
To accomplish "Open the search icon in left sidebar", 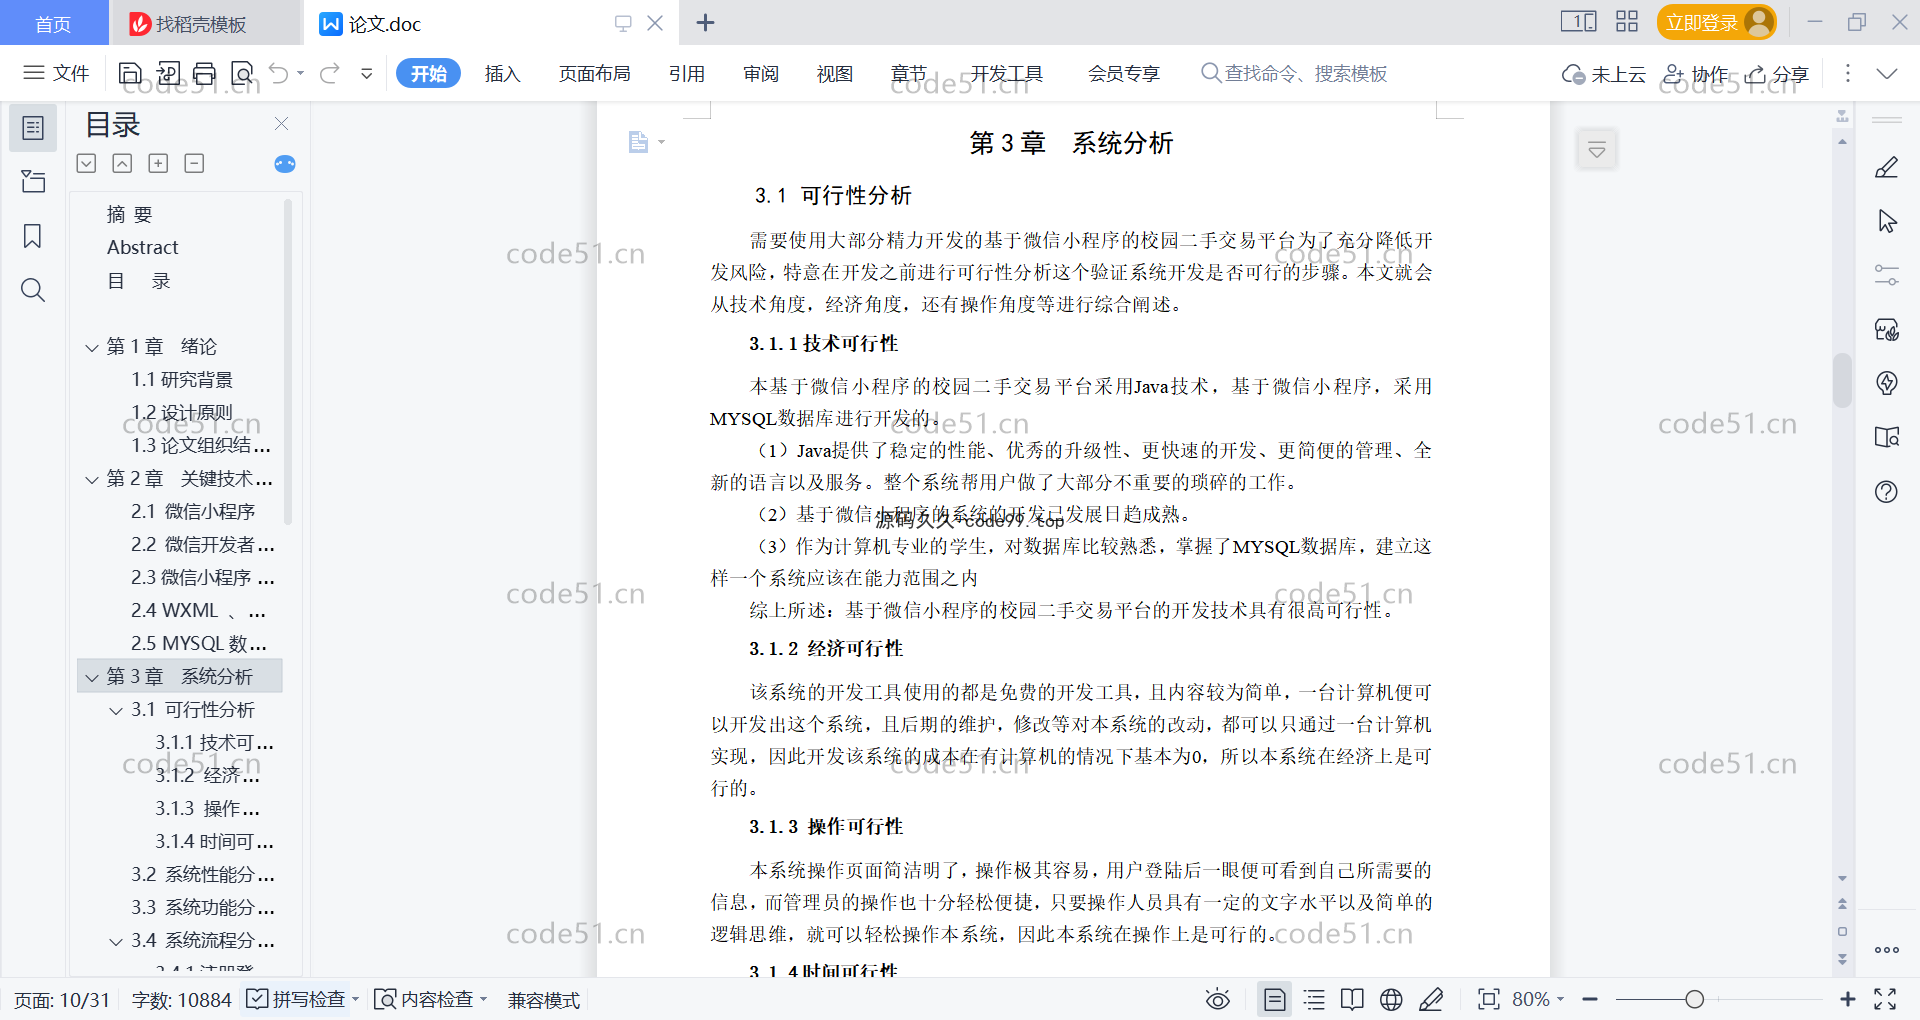I will click(33, 290).
